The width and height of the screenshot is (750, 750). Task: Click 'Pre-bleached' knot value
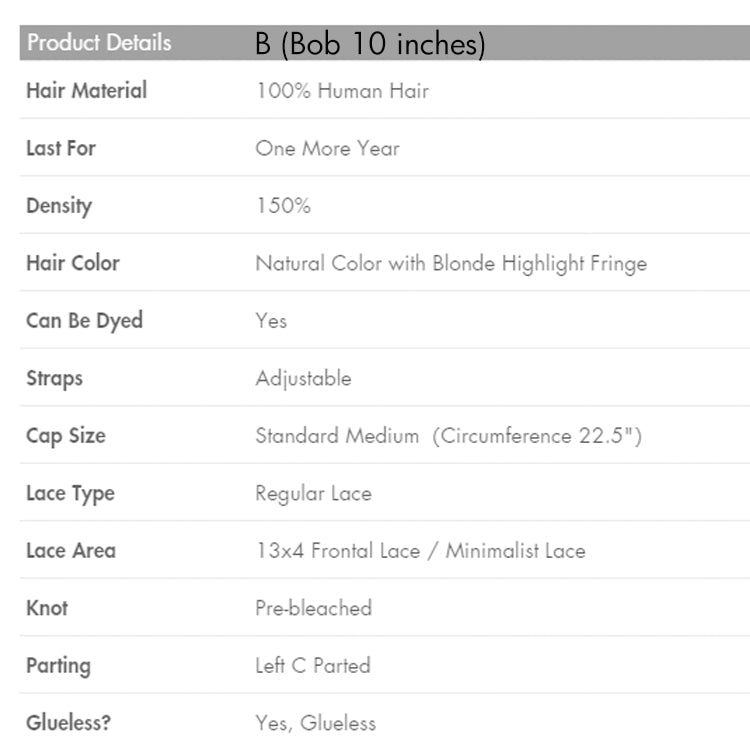pos(313,608)
